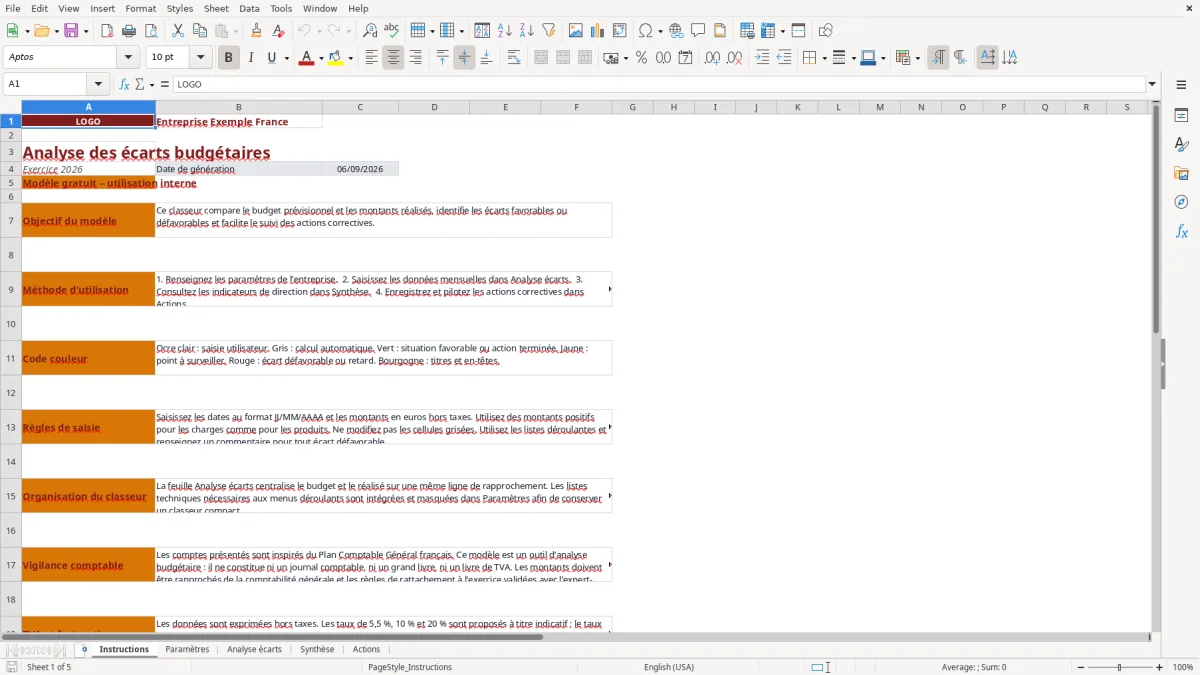Viewport: 1200px width, 675px height.
Task: Switch to the Synthèse sheet tab
Action: (x=317, y=649)
